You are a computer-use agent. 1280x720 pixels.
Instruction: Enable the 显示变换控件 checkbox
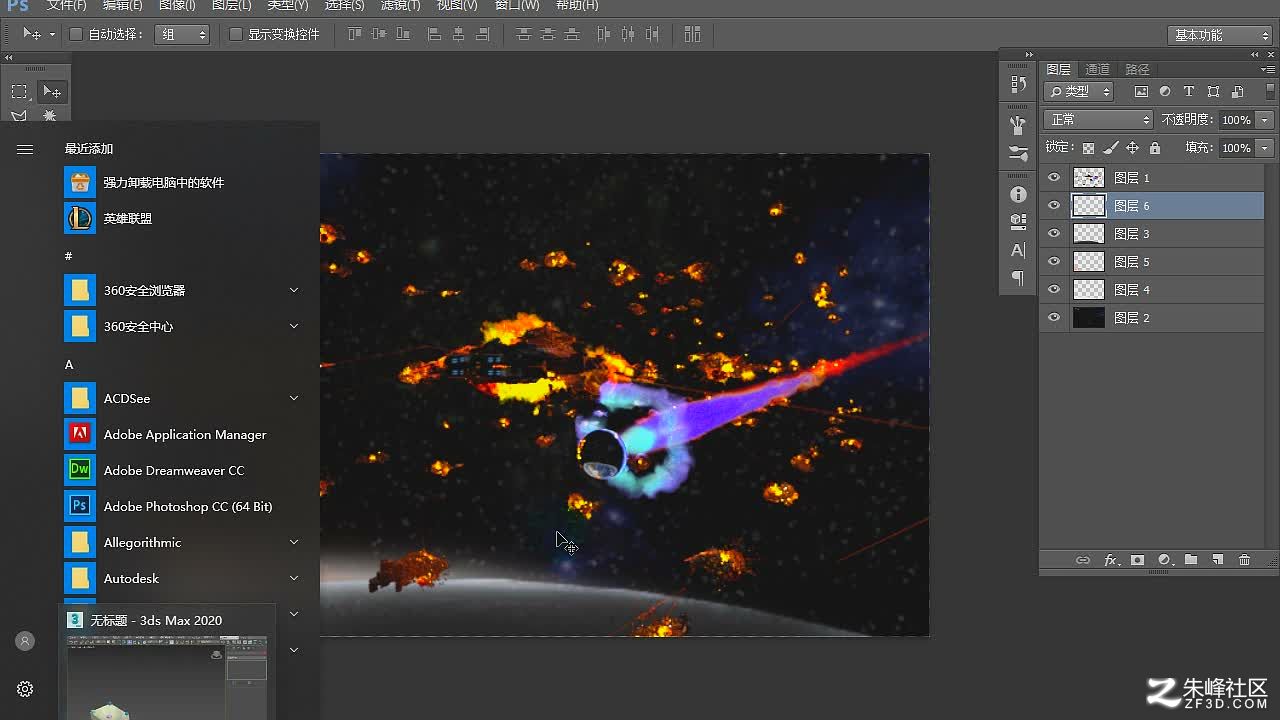236,34
